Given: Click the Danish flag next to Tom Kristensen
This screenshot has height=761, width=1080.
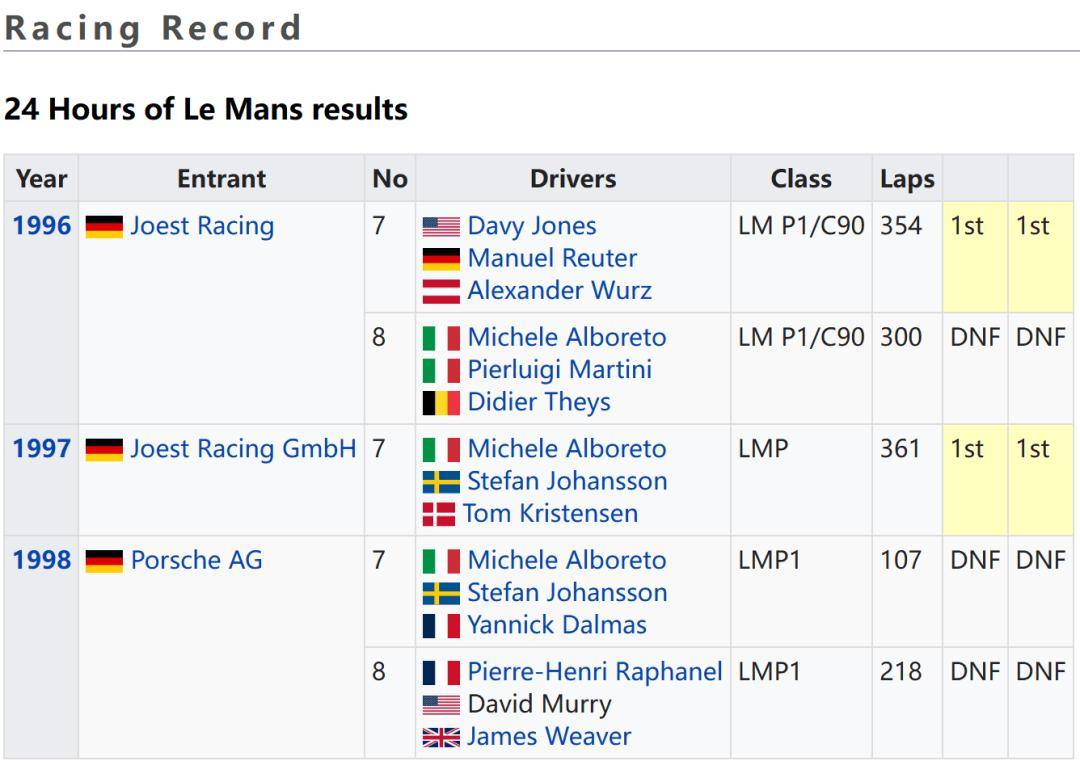Looking at the screenshot, I should pos(439,514).
